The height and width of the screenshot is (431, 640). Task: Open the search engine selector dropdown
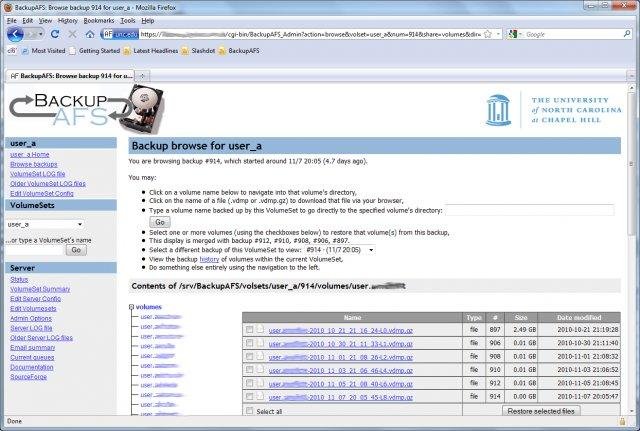pyautogui.click(x=515, y=34)
